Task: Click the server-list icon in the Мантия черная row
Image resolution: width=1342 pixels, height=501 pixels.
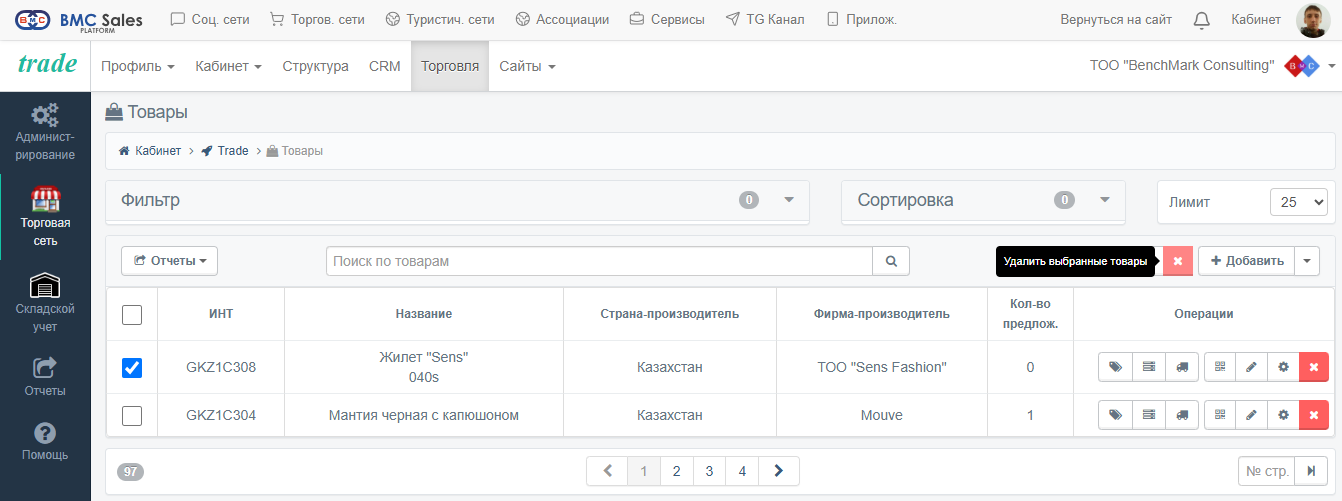Action: tap(1148, 415)
